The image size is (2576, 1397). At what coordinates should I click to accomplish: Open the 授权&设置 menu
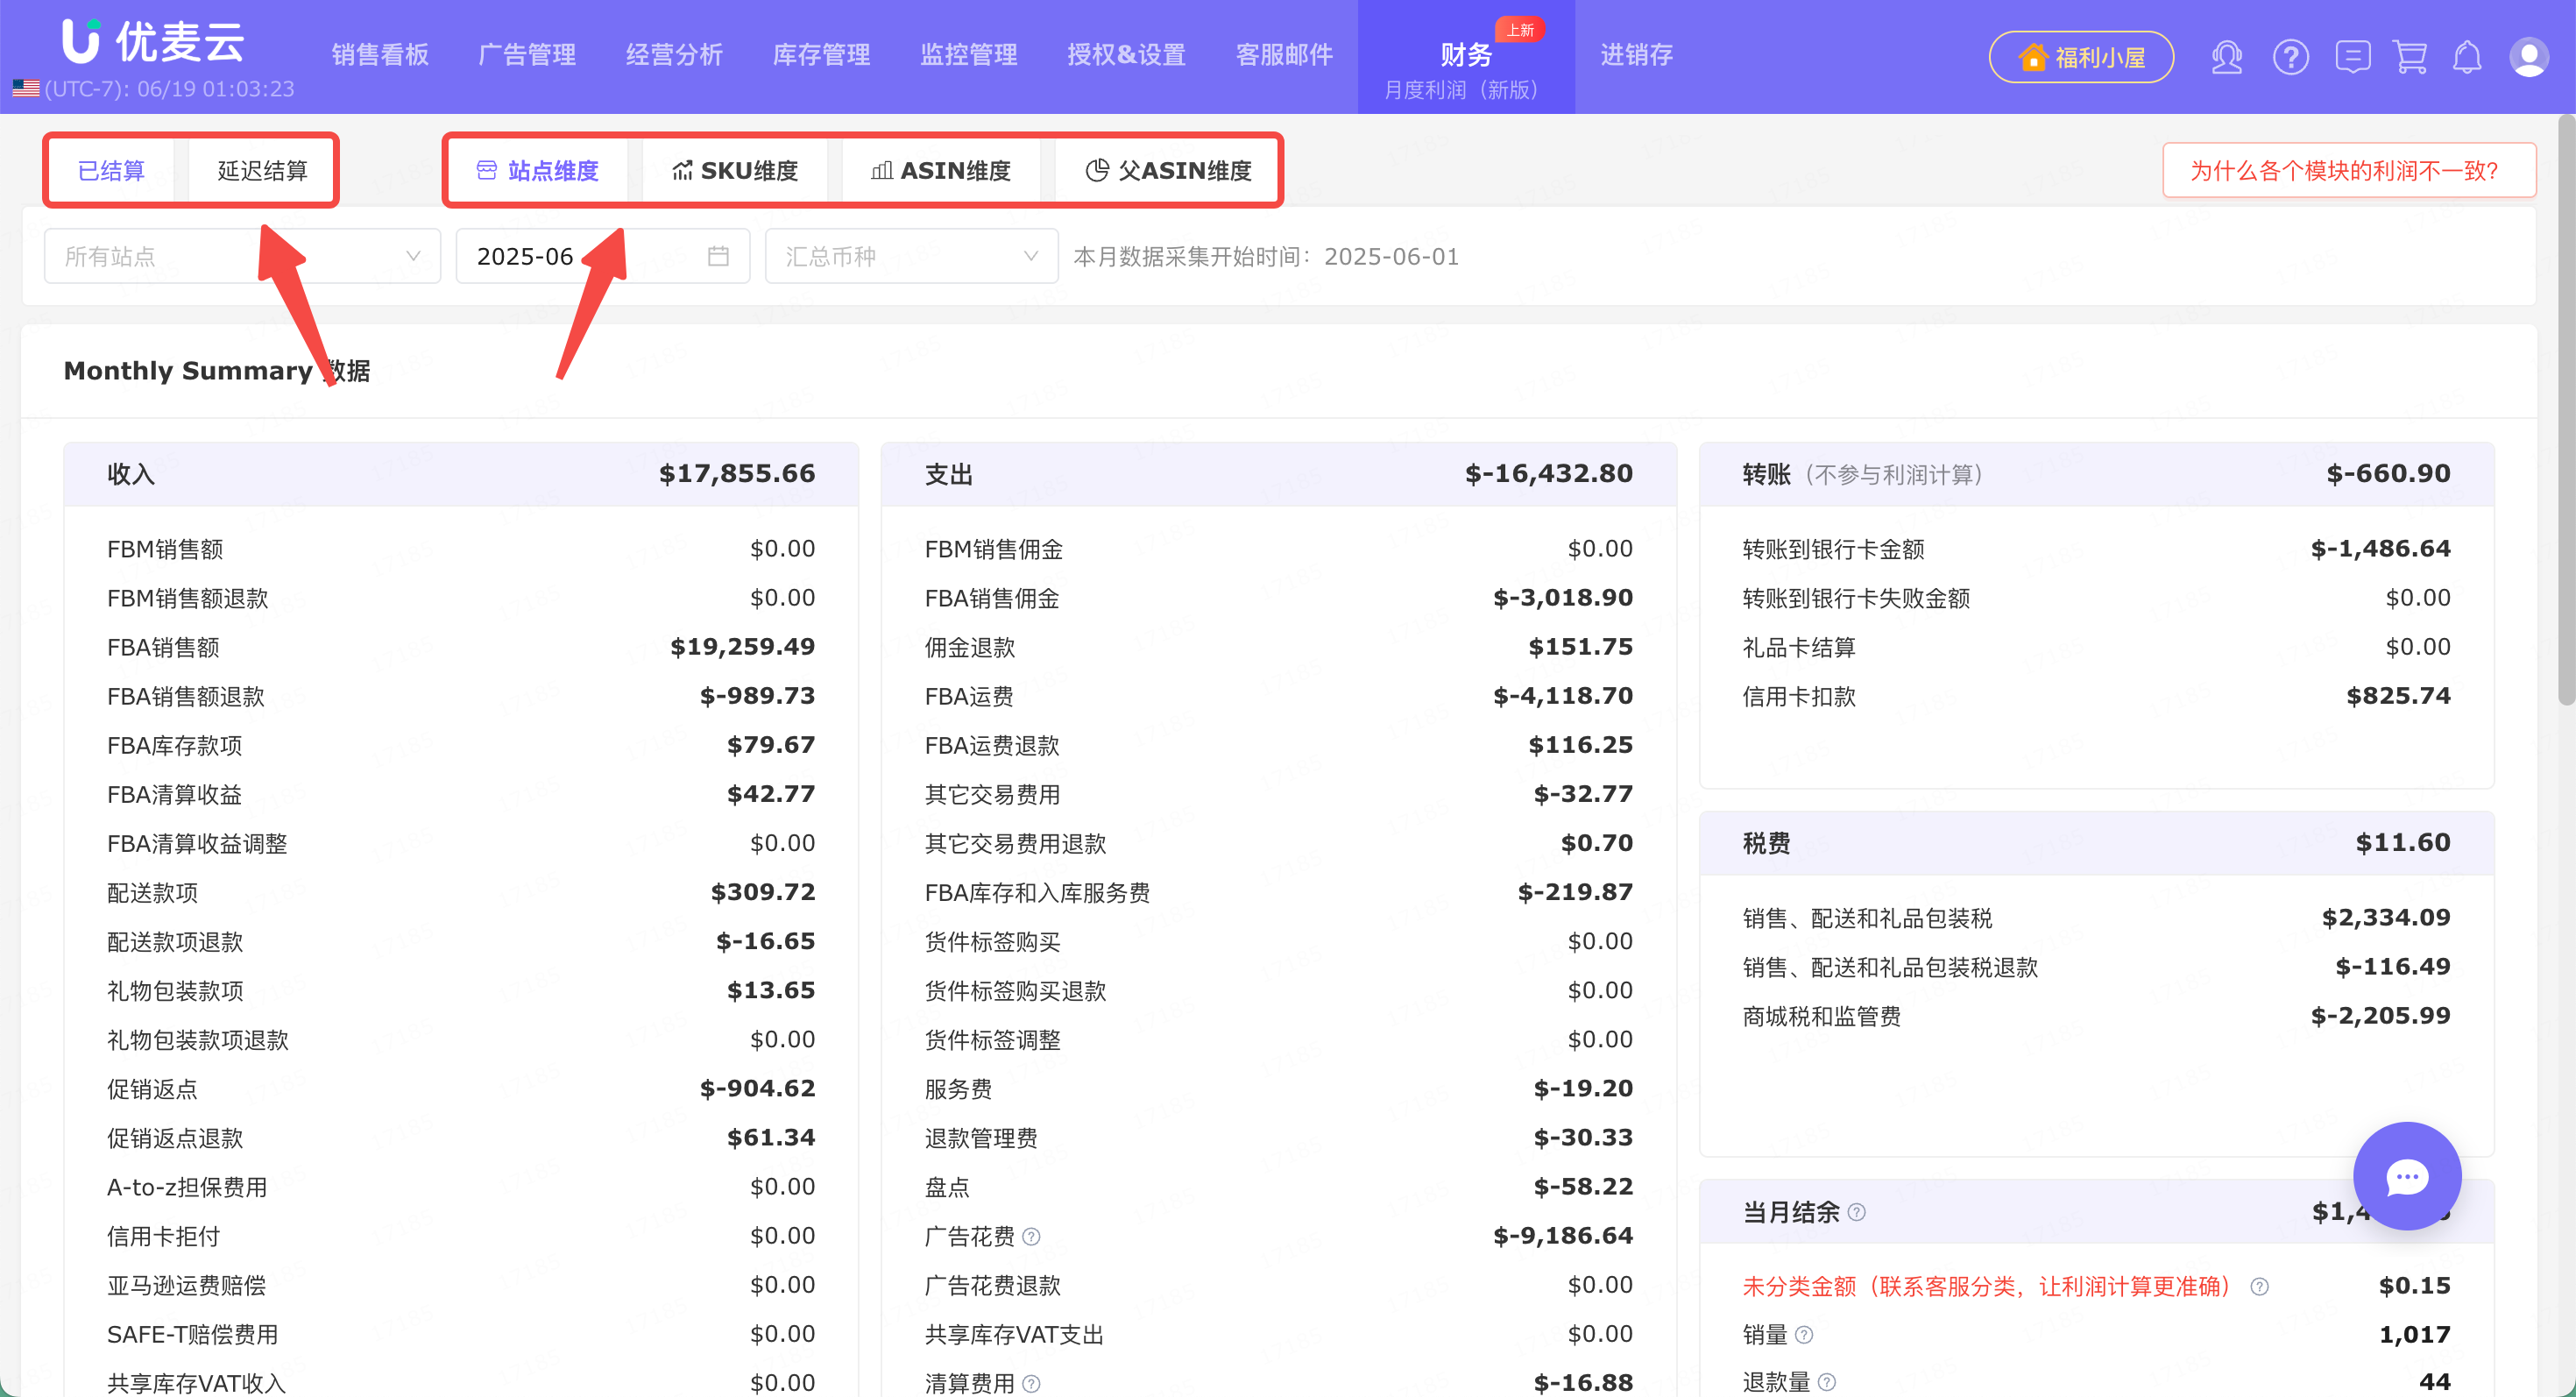[1126, 55]
